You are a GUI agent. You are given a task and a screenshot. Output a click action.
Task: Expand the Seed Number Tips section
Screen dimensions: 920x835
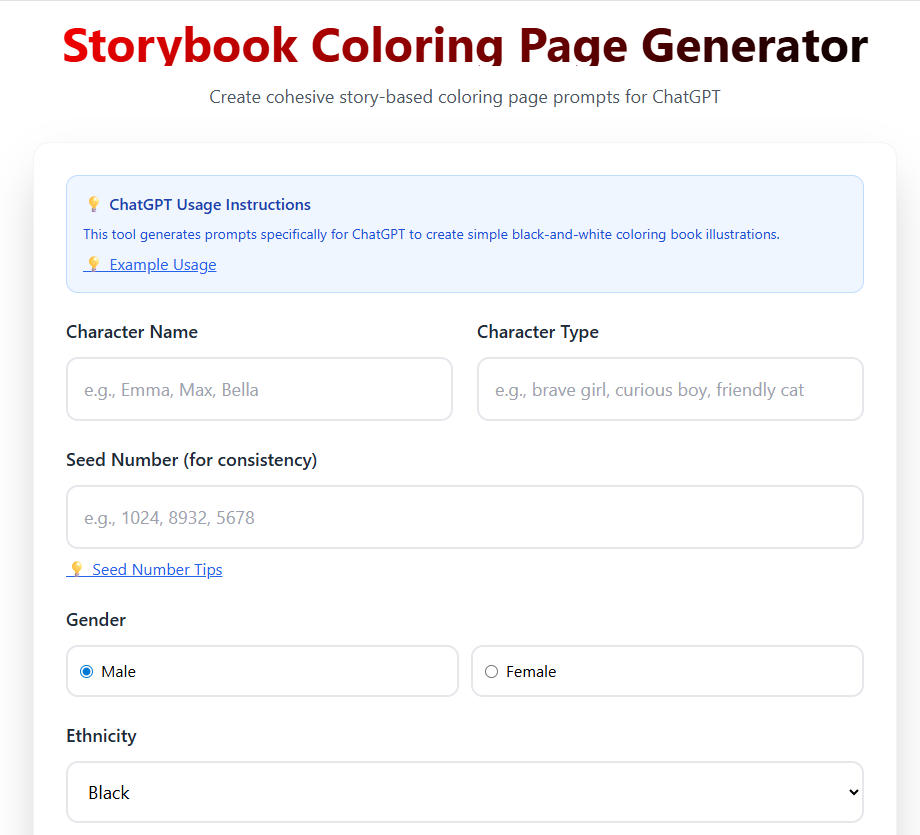156,569
